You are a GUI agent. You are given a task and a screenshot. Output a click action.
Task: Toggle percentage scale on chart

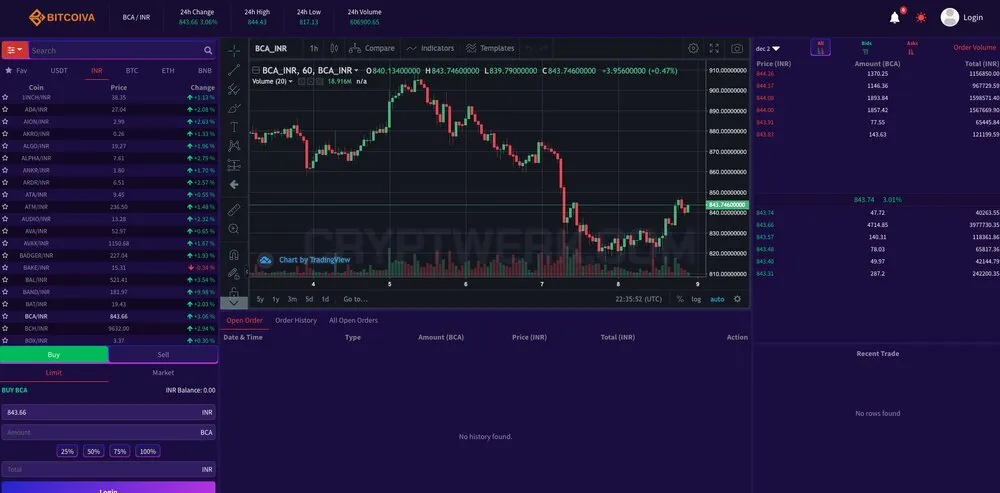[x=680, y=299]
